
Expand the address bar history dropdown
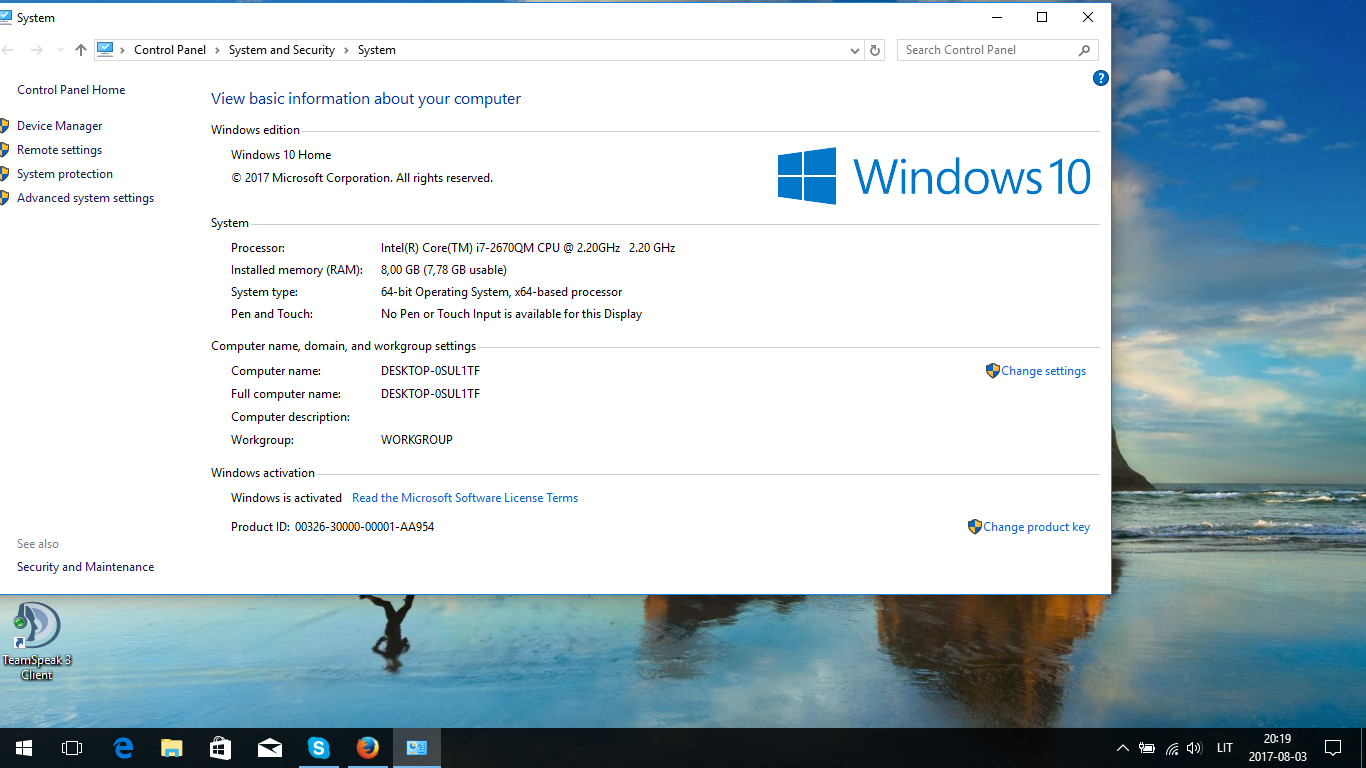(854, 50)
